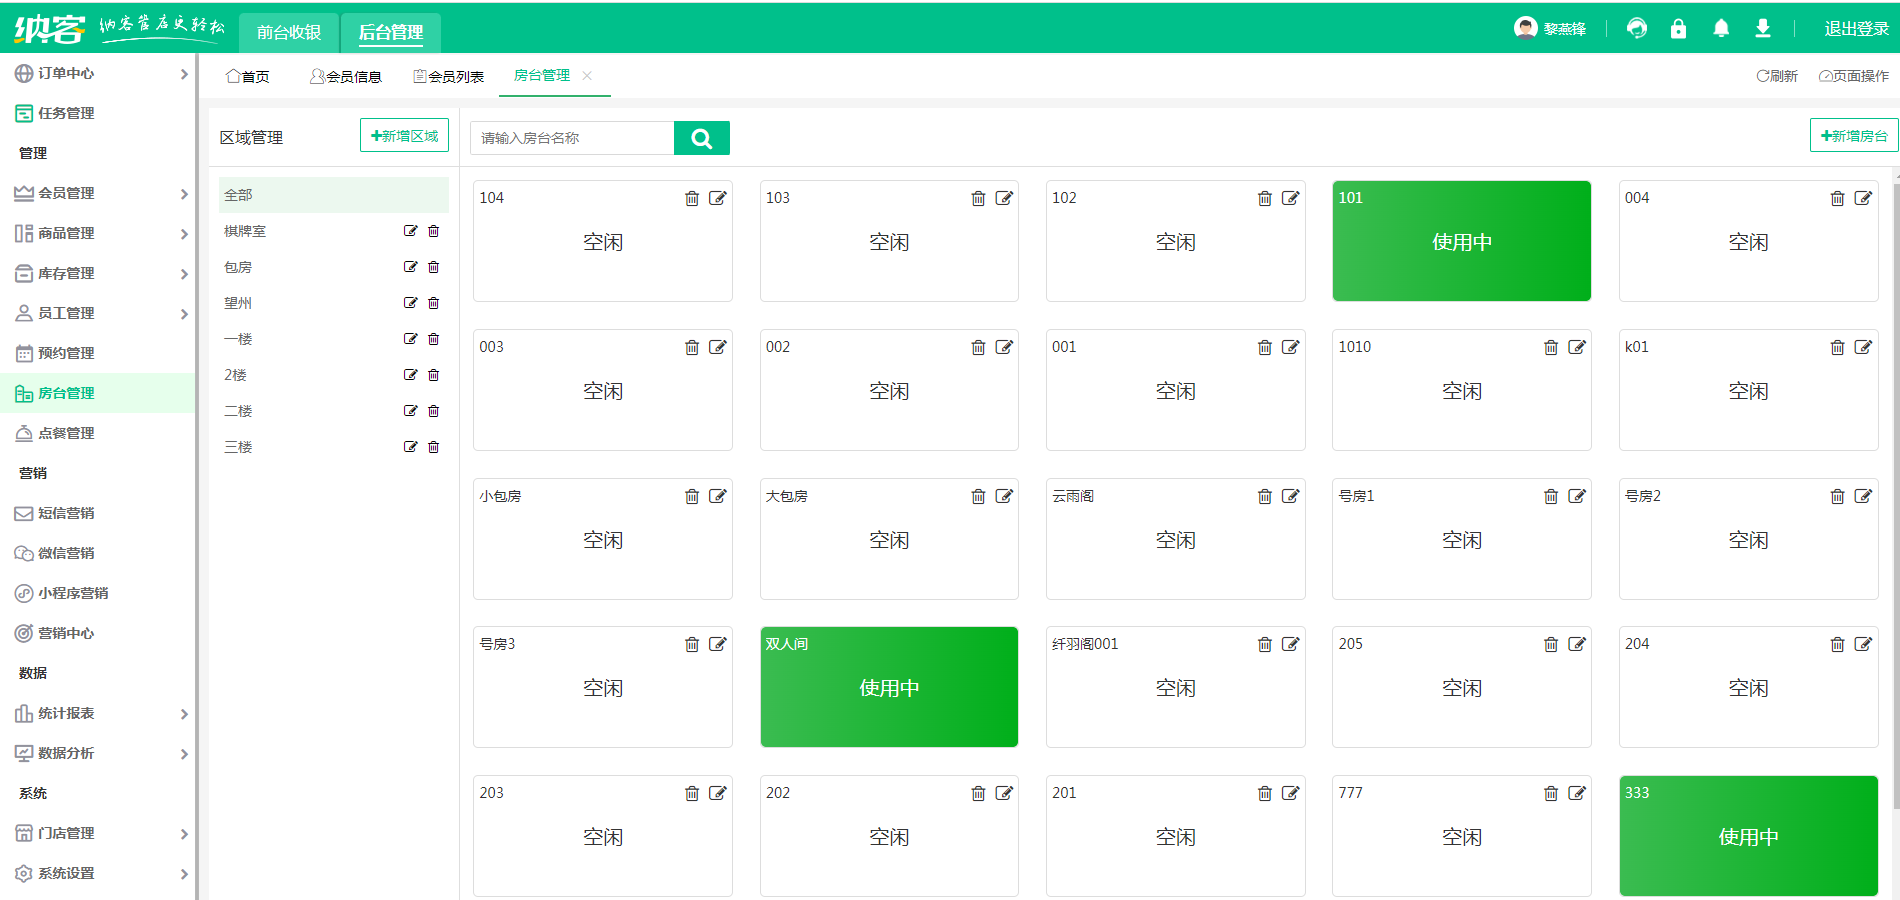Open the 会员列表 page tab
This screenshot has width=1900, height=900.
tap(449, 76)
